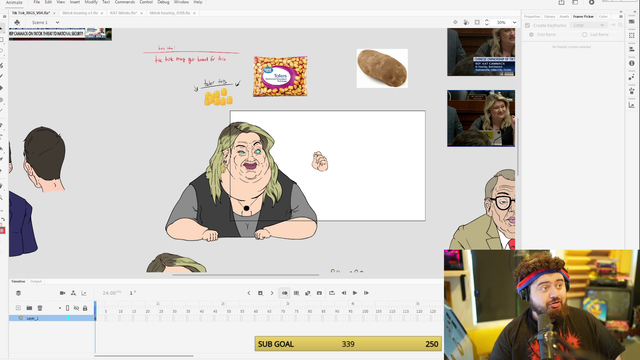
Task: Add a new layer with the plus icon
Action: coord(18,308)
